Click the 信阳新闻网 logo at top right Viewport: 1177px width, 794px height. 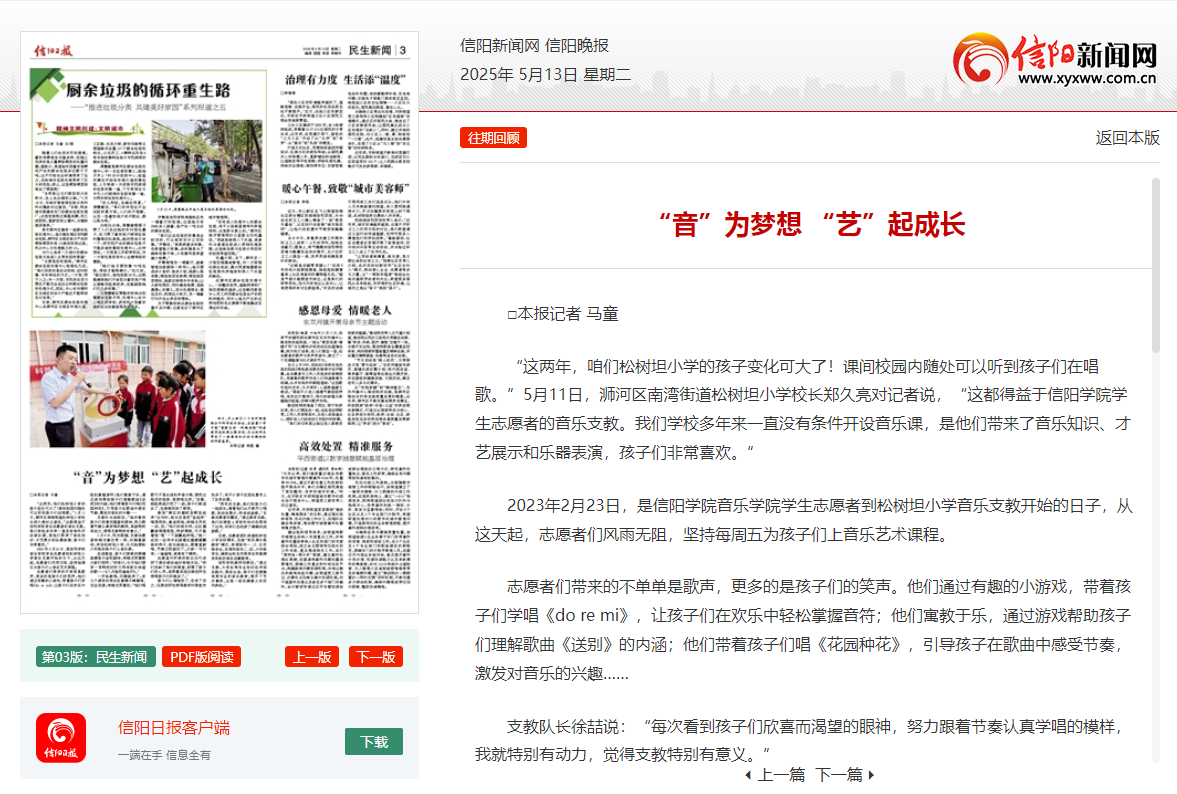(1055, 59)
